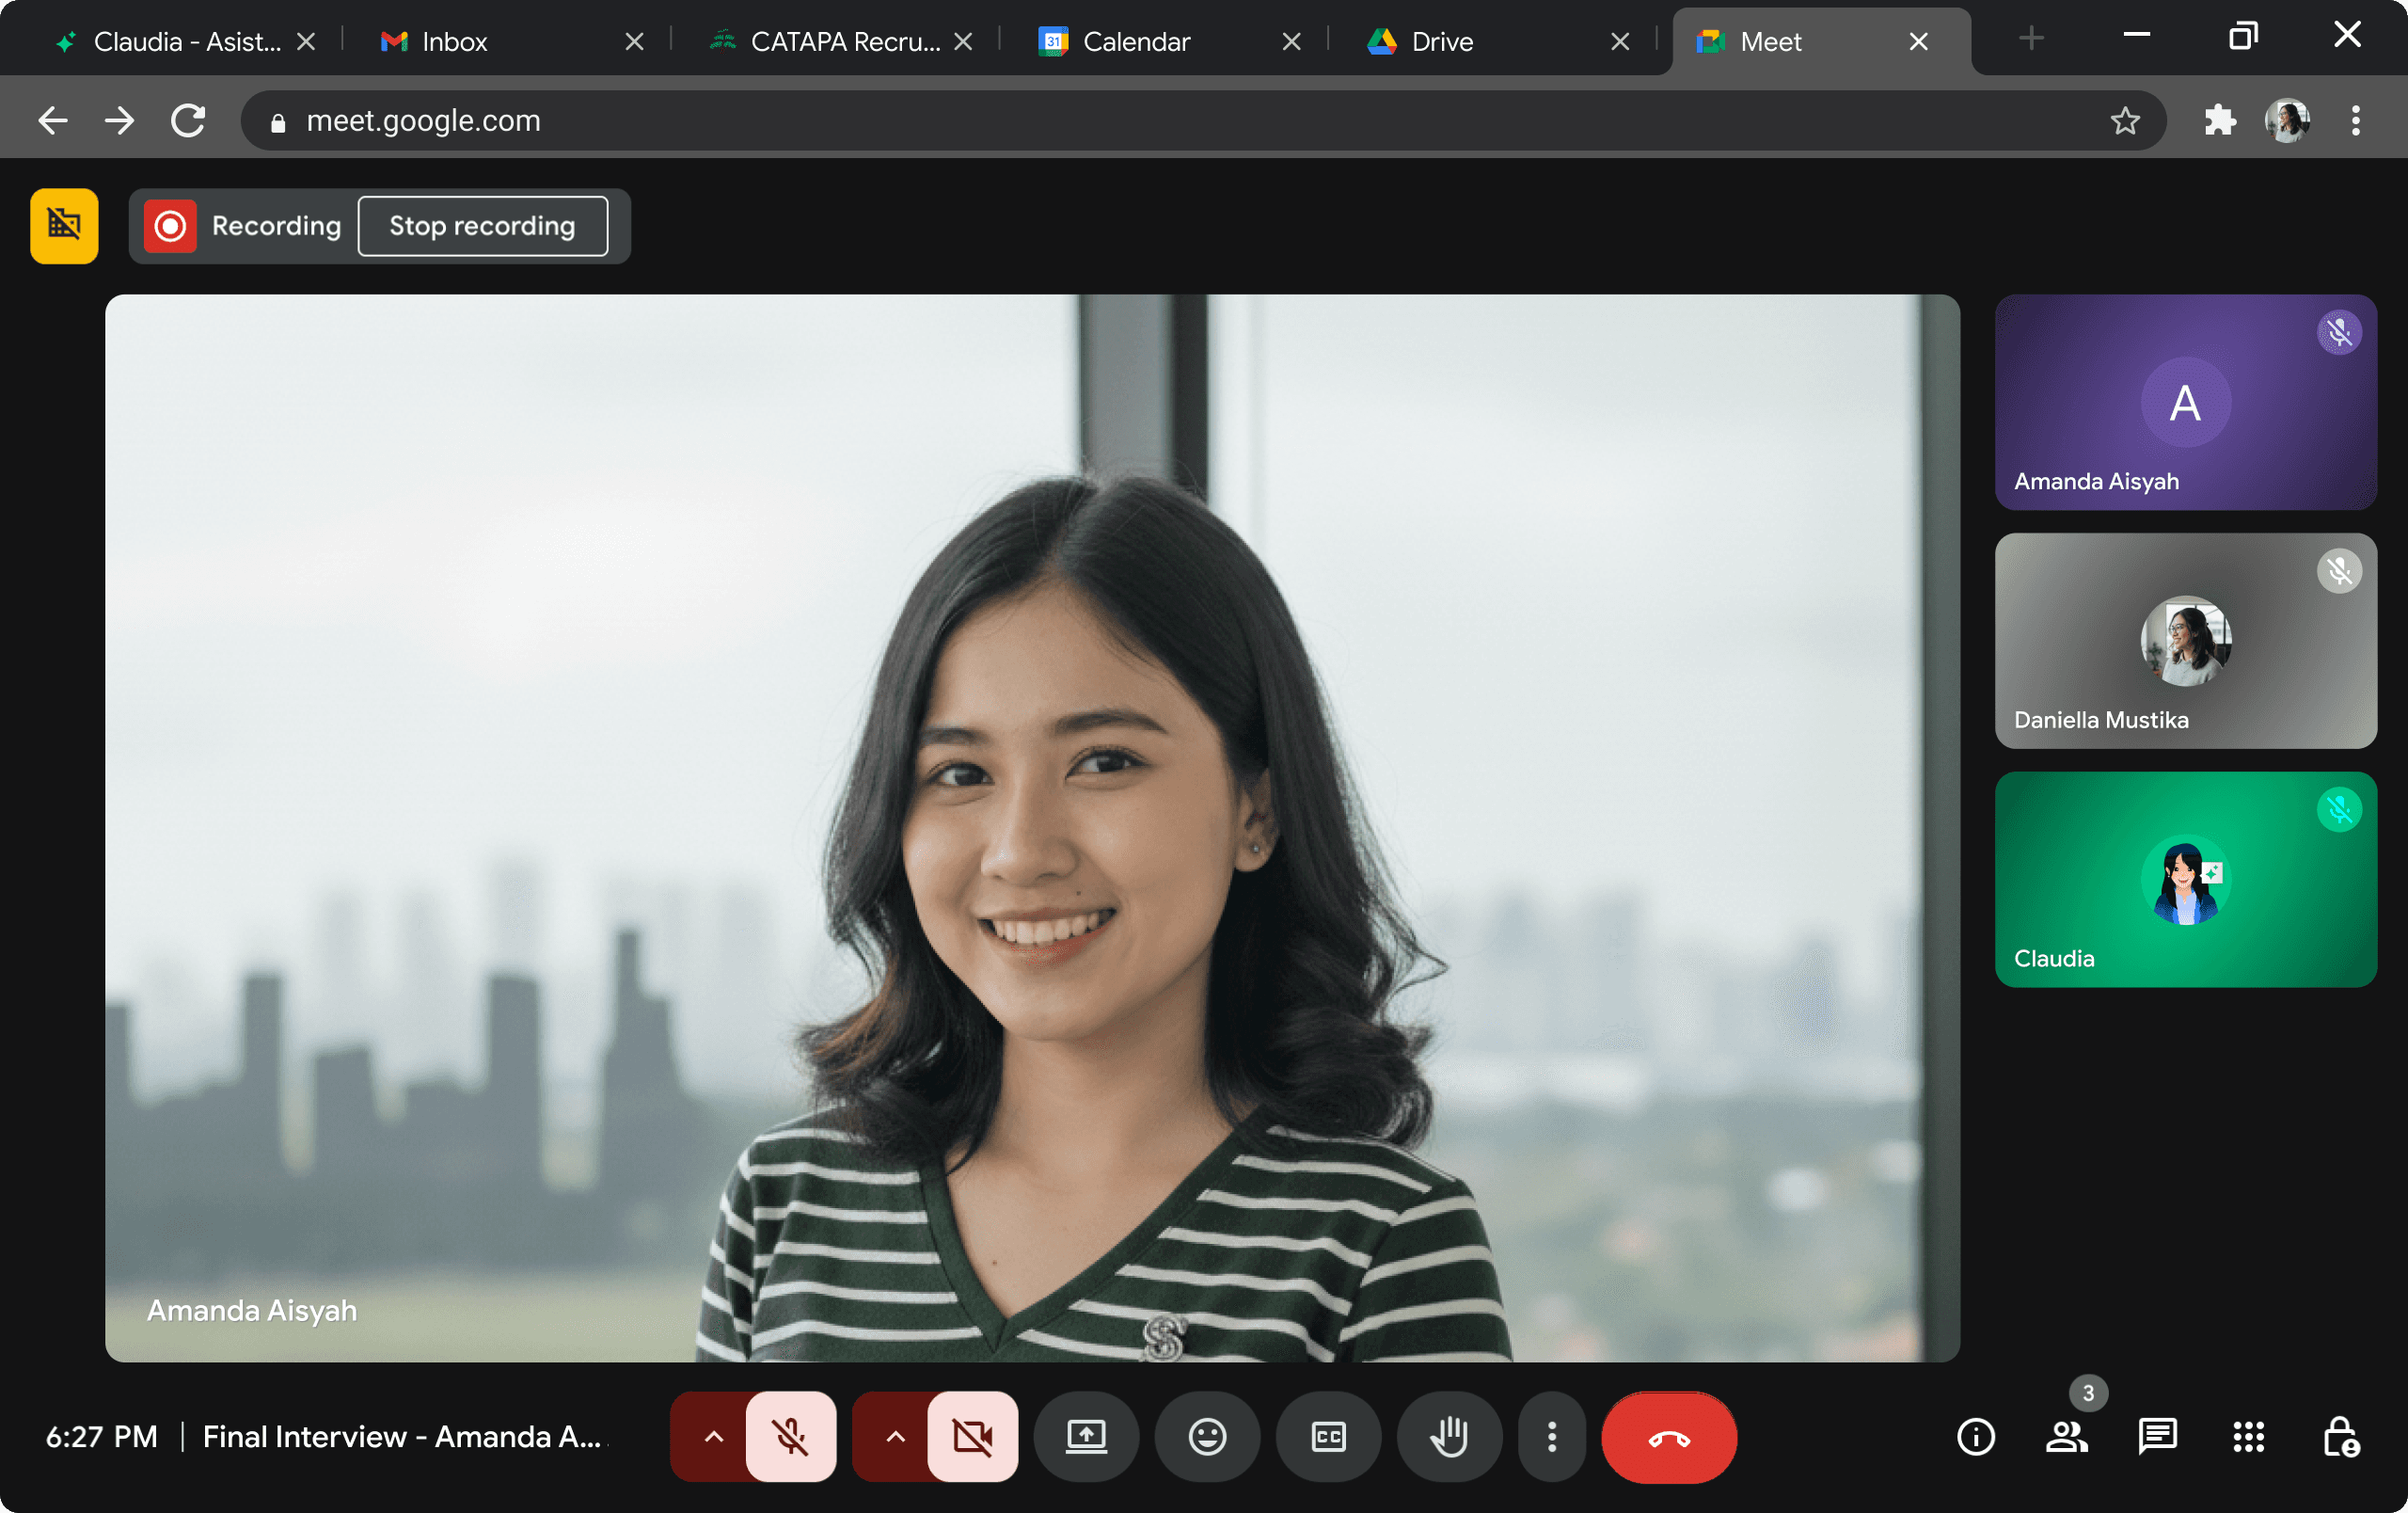Click the Stop recording button

pos(482,226)
